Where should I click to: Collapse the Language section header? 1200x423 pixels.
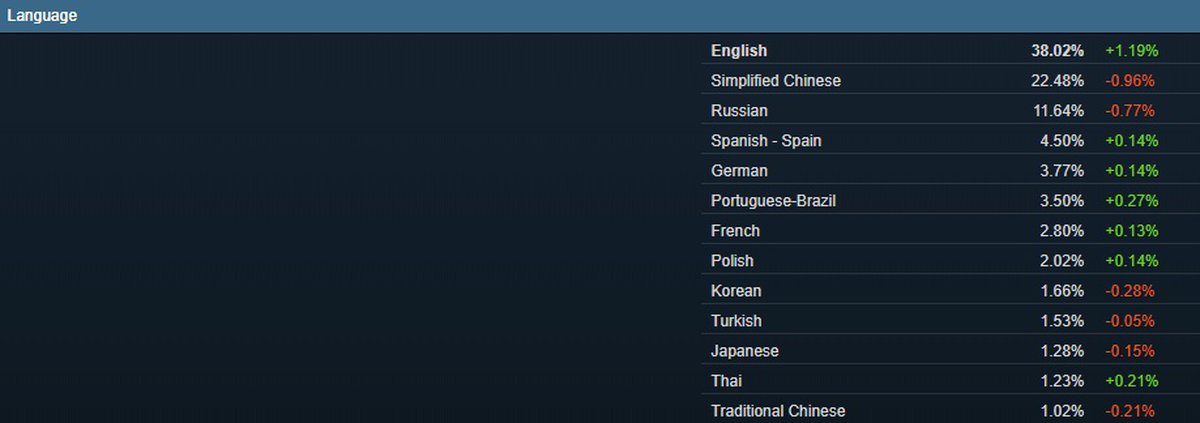42,16
